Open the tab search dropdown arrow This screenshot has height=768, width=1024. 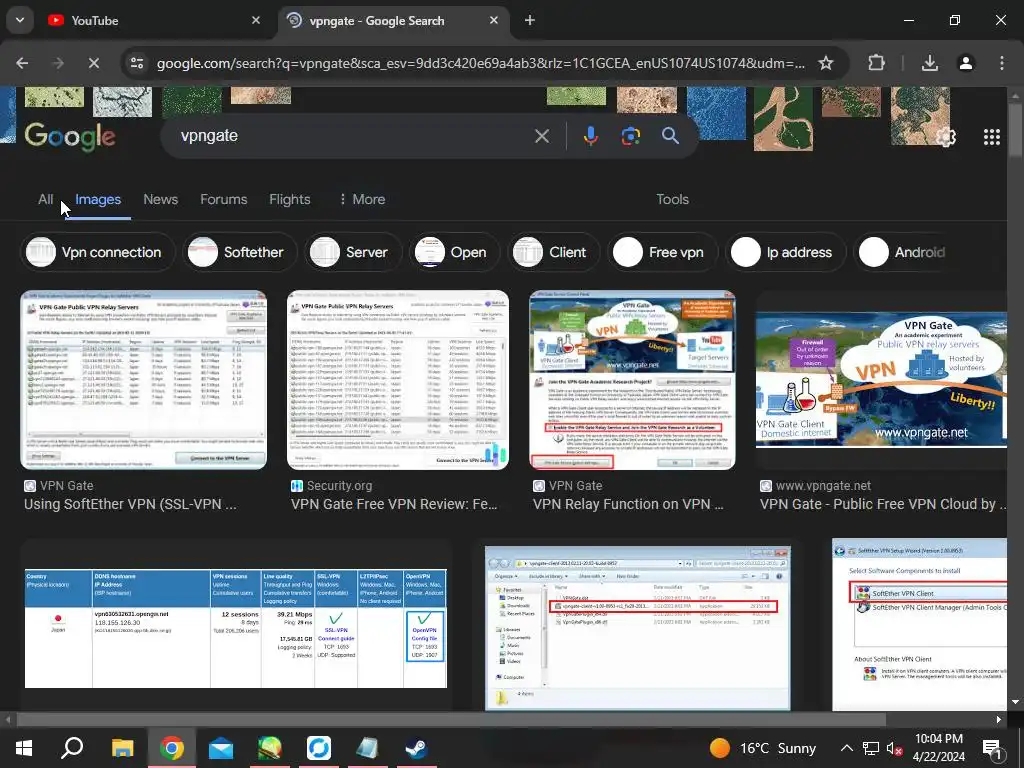20,20
